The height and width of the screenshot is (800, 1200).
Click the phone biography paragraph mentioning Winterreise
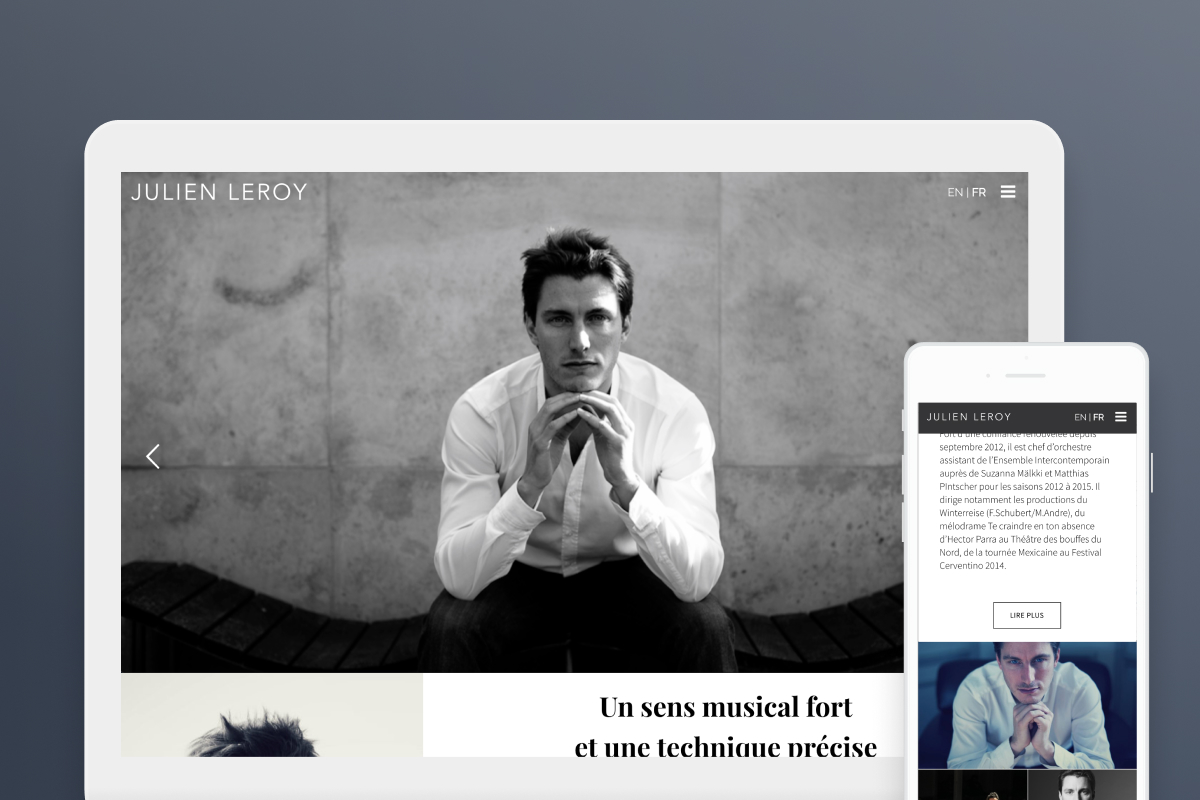tap(1024, 500)
